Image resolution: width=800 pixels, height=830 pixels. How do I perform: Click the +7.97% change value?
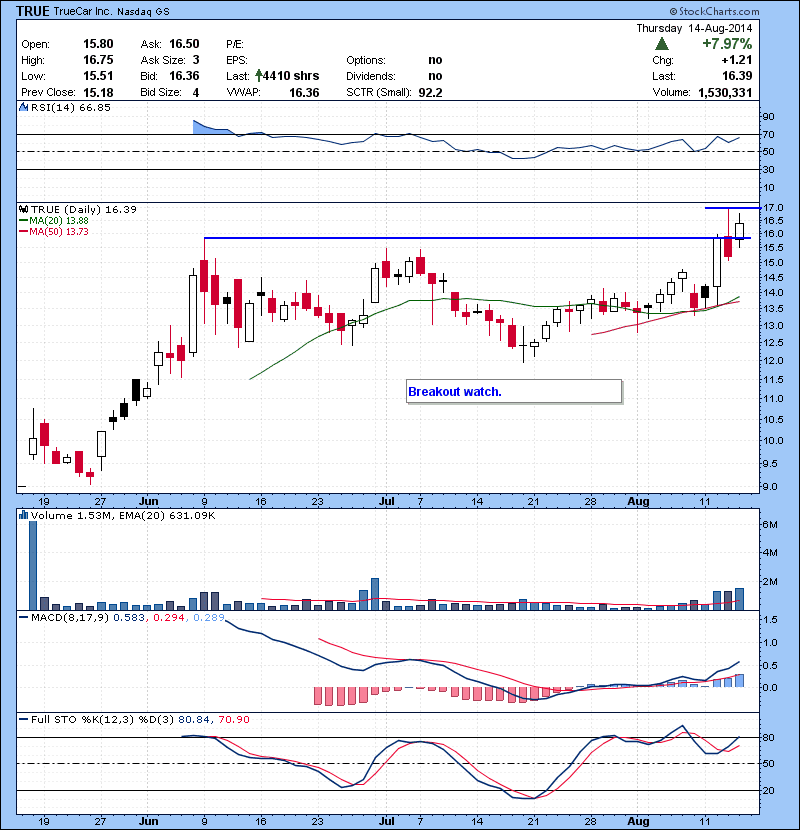[x=727, y=44]
